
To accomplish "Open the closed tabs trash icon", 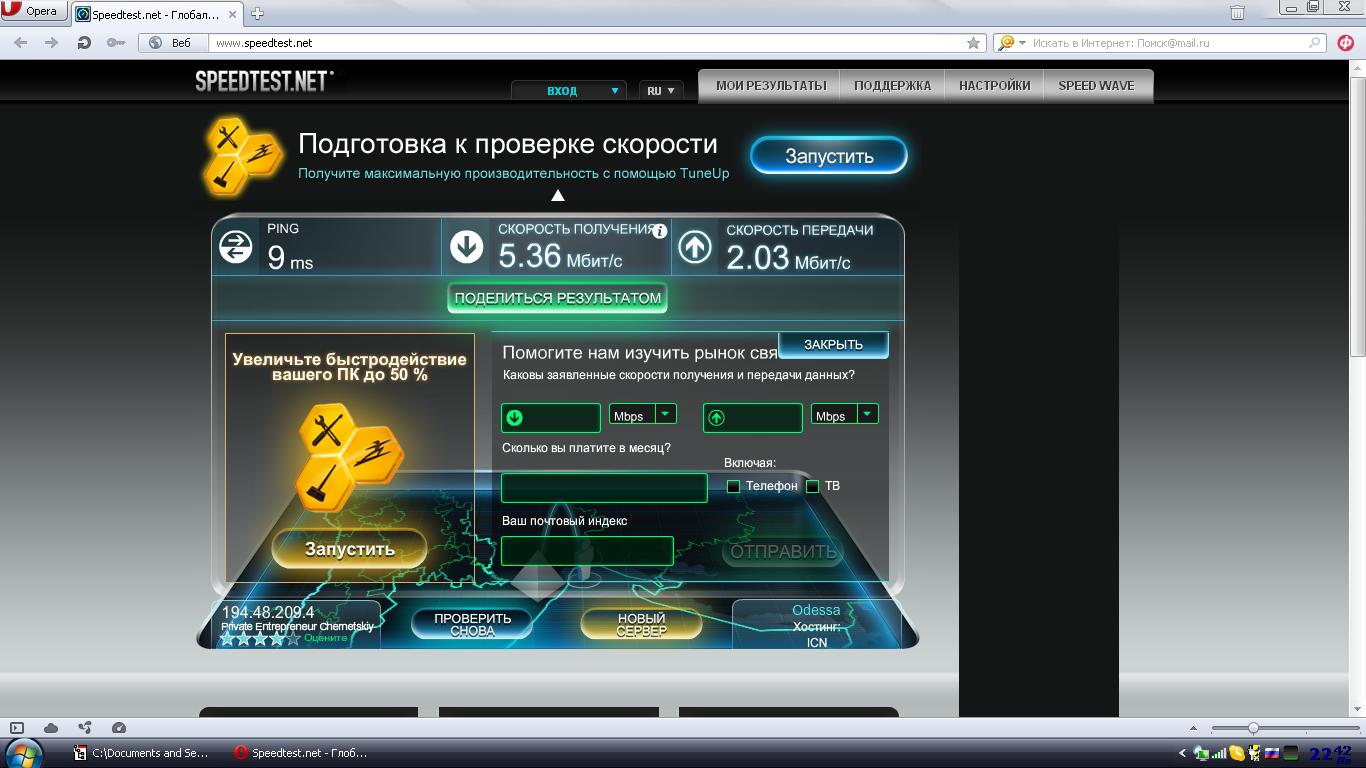I will [x=1237, y=12].
